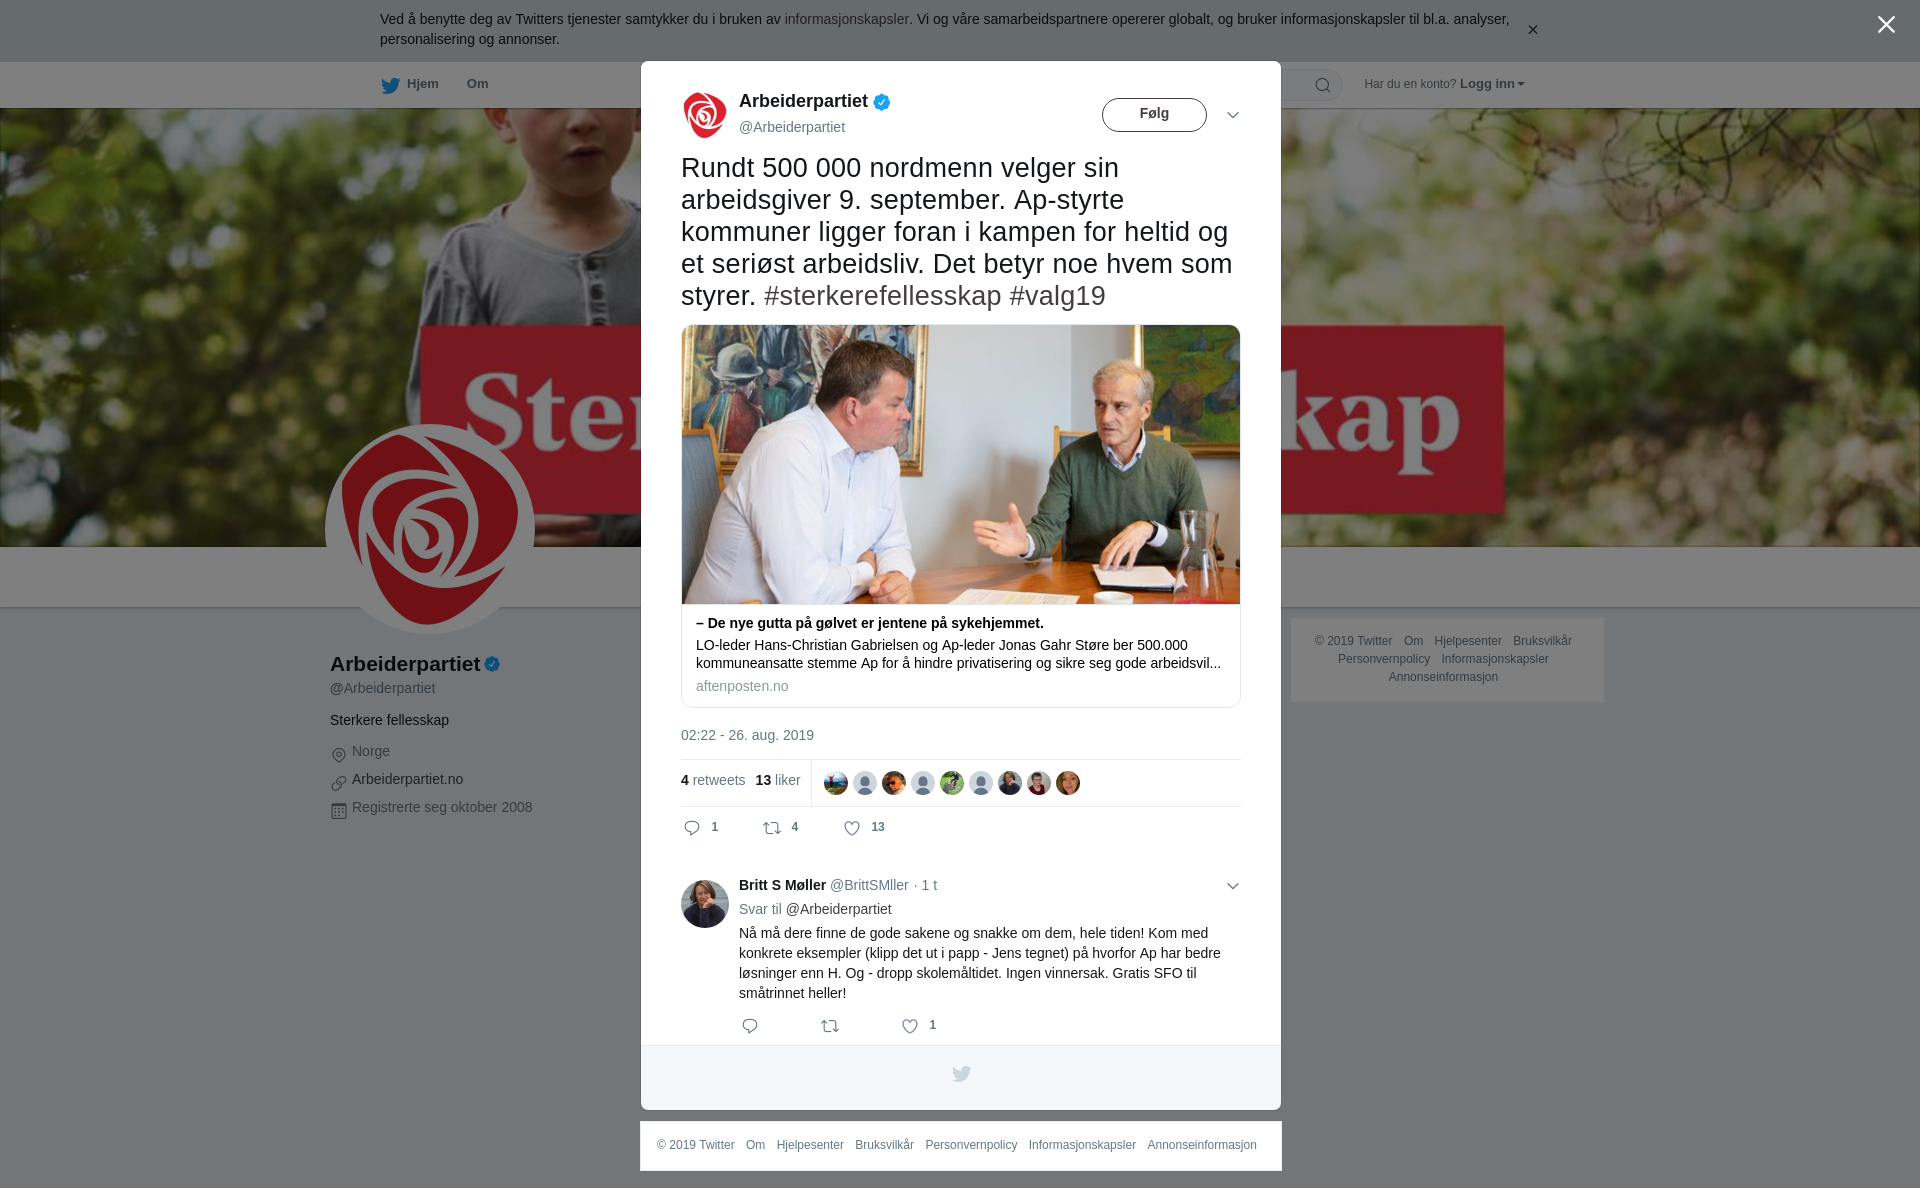1920x1188 pixels.
Task: Close the tweet overlay
Action: pos(1886,25)
